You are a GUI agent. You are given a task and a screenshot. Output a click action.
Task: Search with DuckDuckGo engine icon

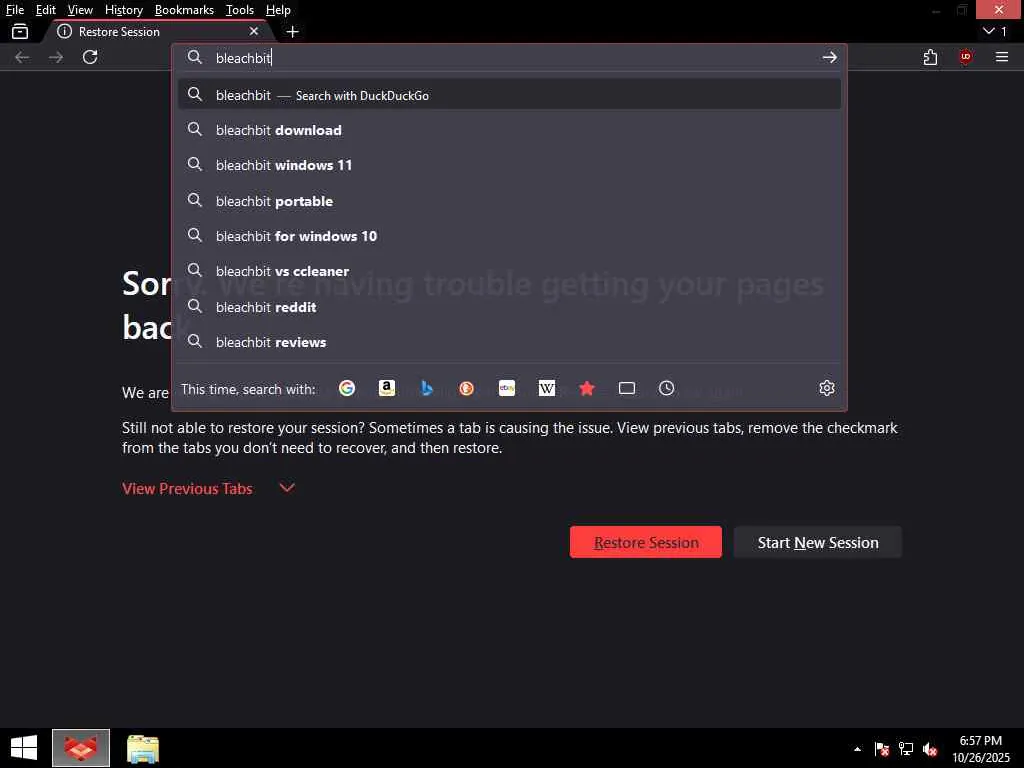466,389
